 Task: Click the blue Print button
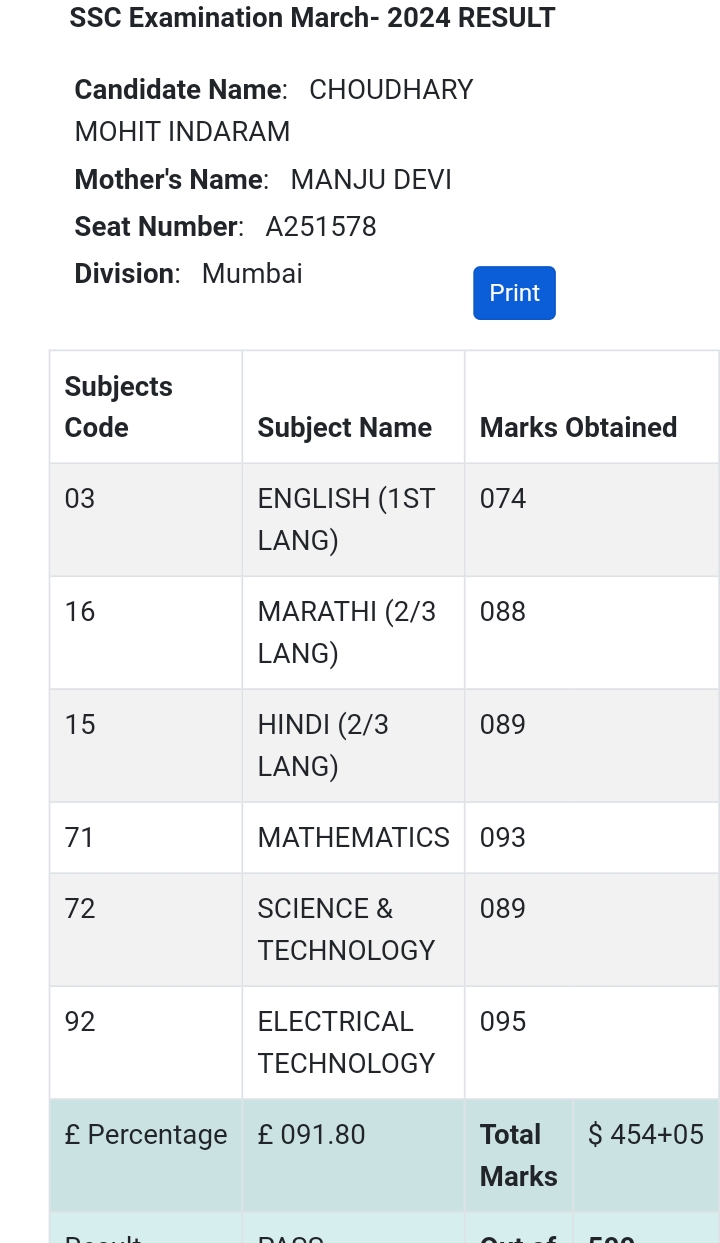[x=514, y=293]
